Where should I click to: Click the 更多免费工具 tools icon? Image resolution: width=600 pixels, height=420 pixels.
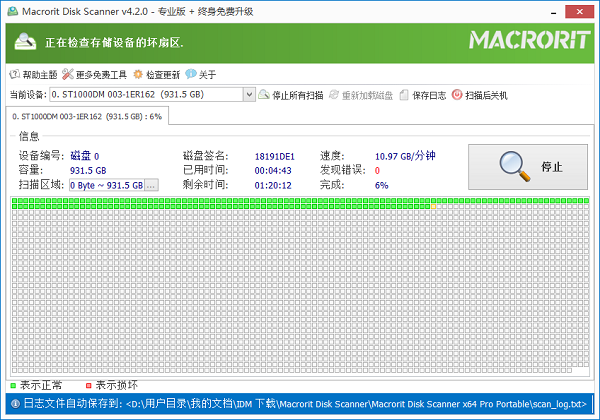[67, 74]
